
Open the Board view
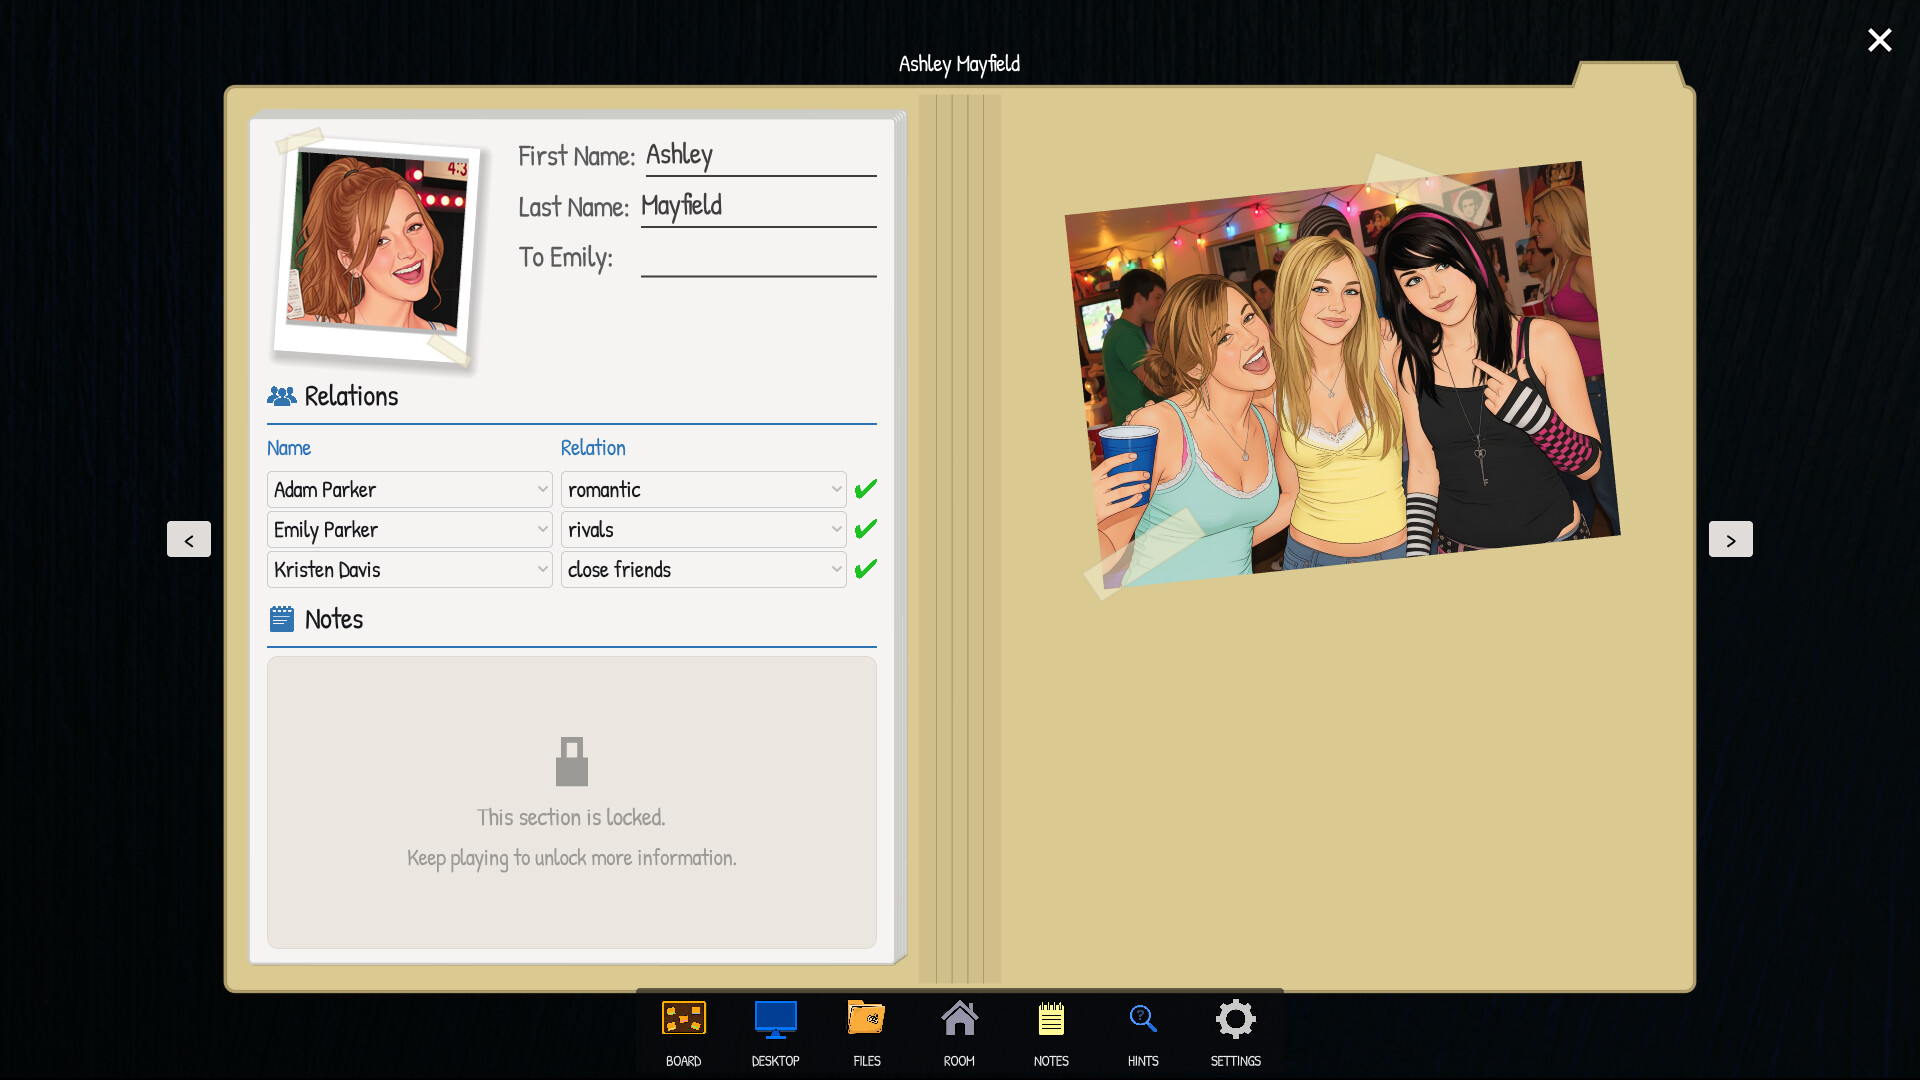point(684,1033)
